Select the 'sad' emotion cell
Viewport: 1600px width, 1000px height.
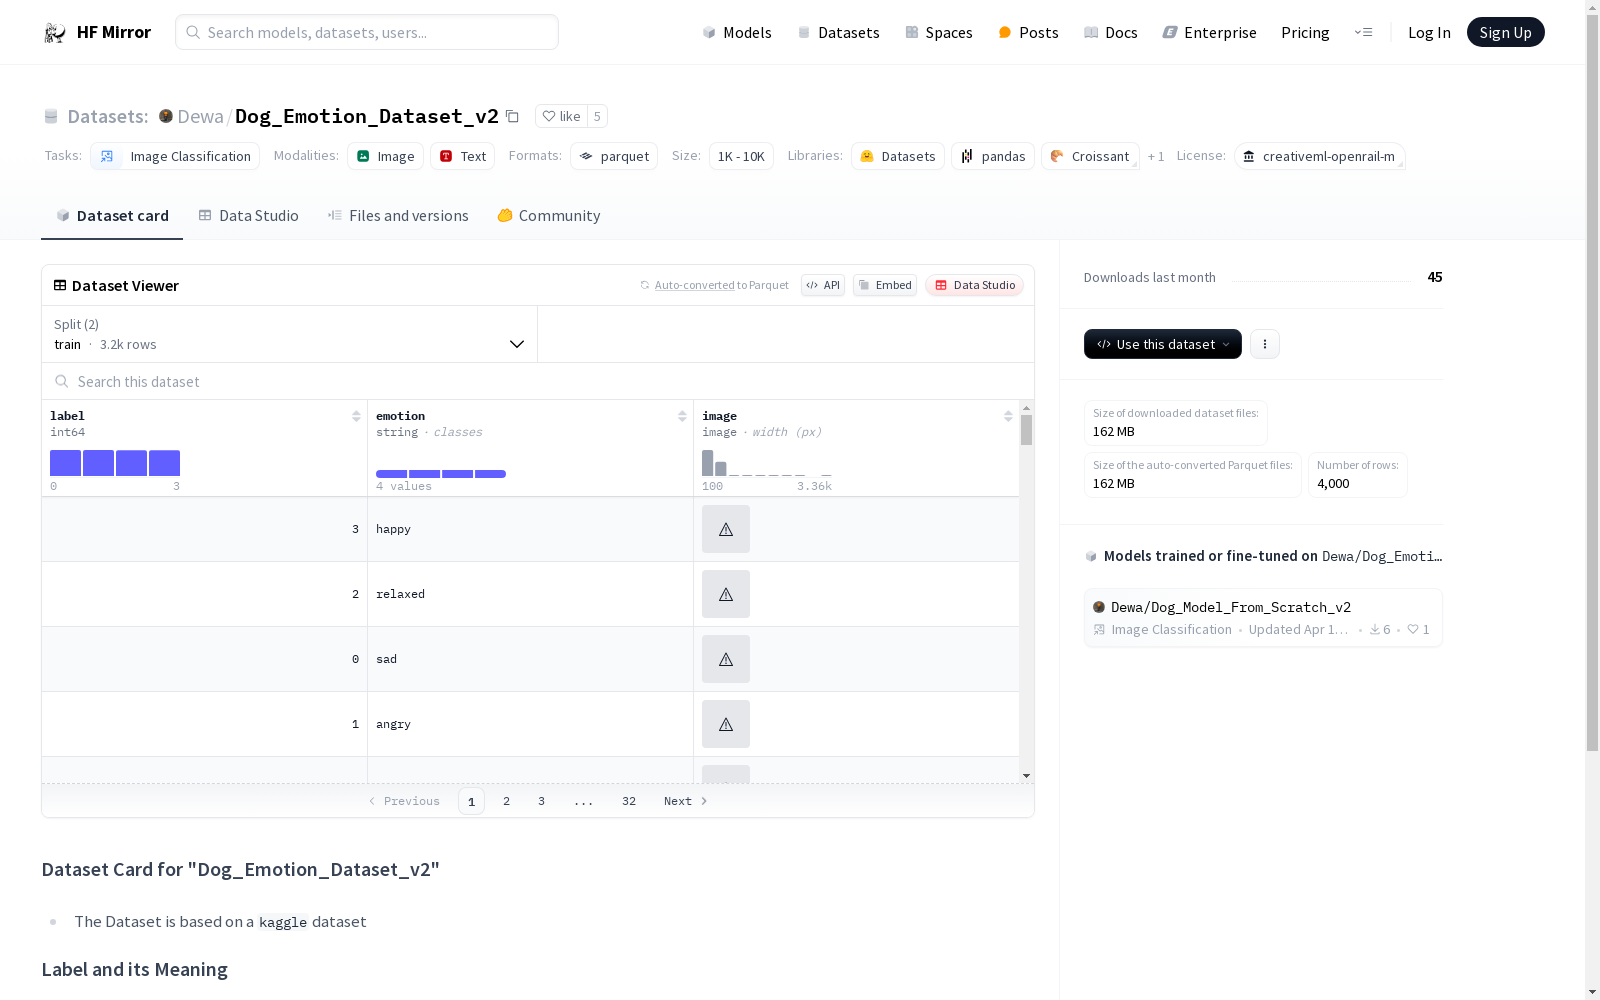[x=530, y=659]
